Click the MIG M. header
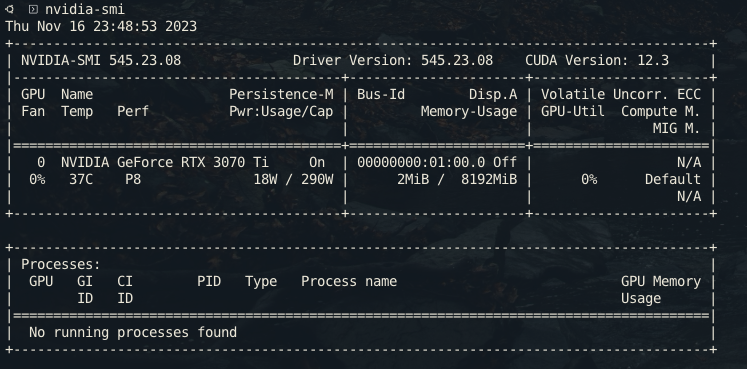Image resolution: width=747 pixels, height=369 pixels. (x=676, y=129)
